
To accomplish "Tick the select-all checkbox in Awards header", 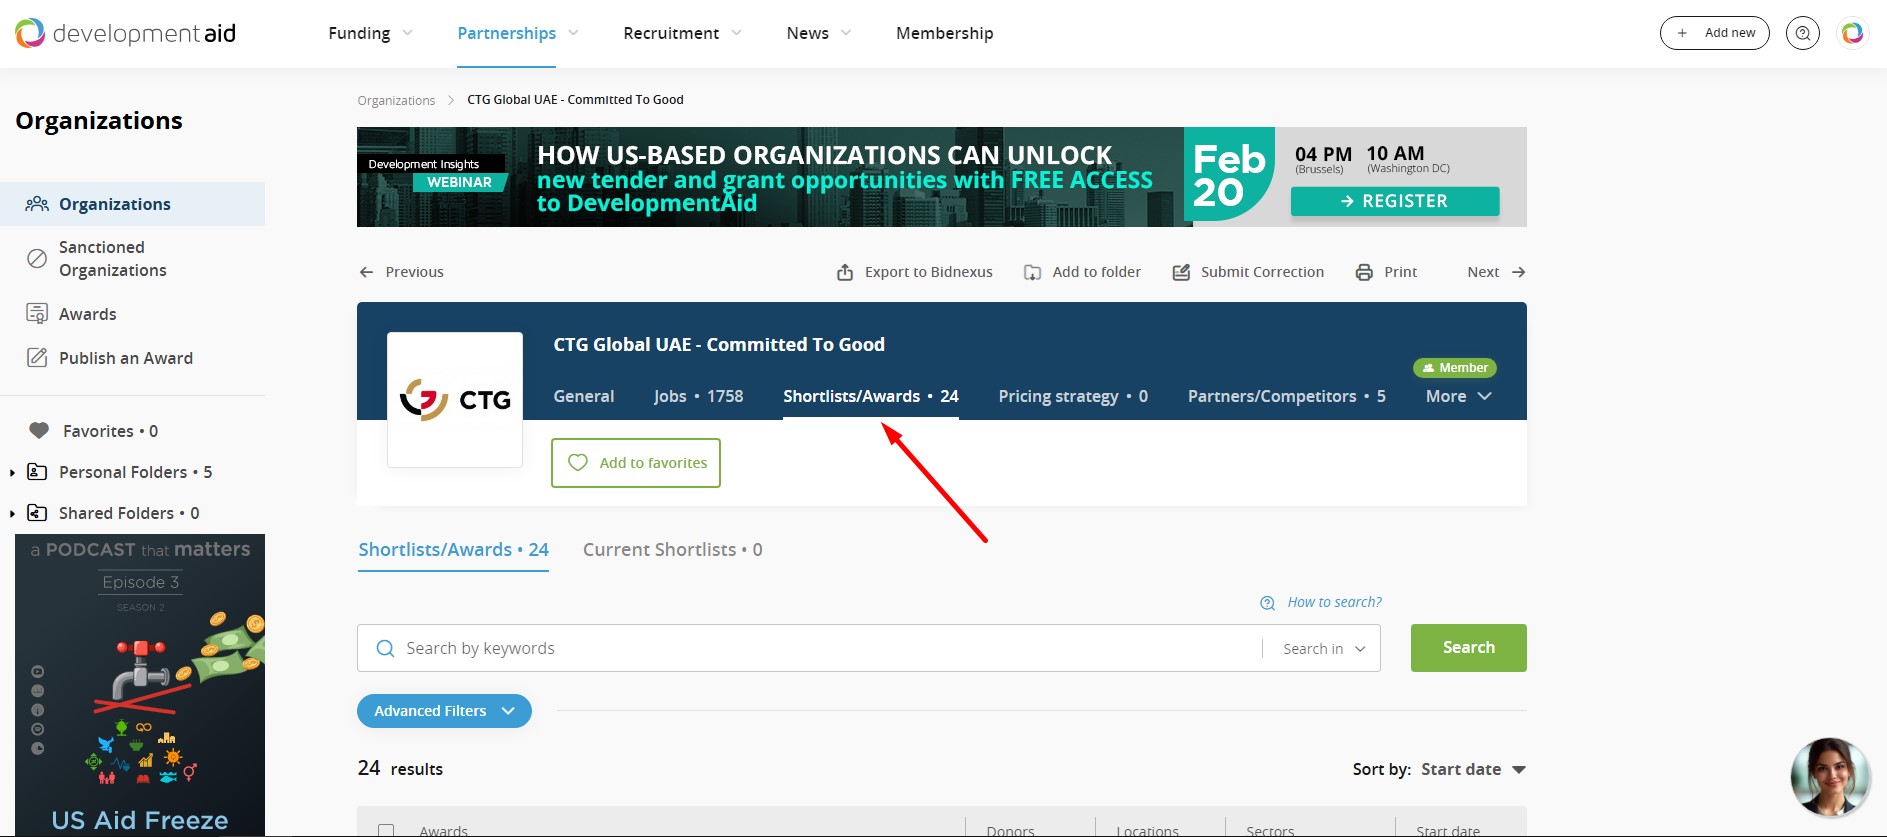I will (x=386, y=830).
